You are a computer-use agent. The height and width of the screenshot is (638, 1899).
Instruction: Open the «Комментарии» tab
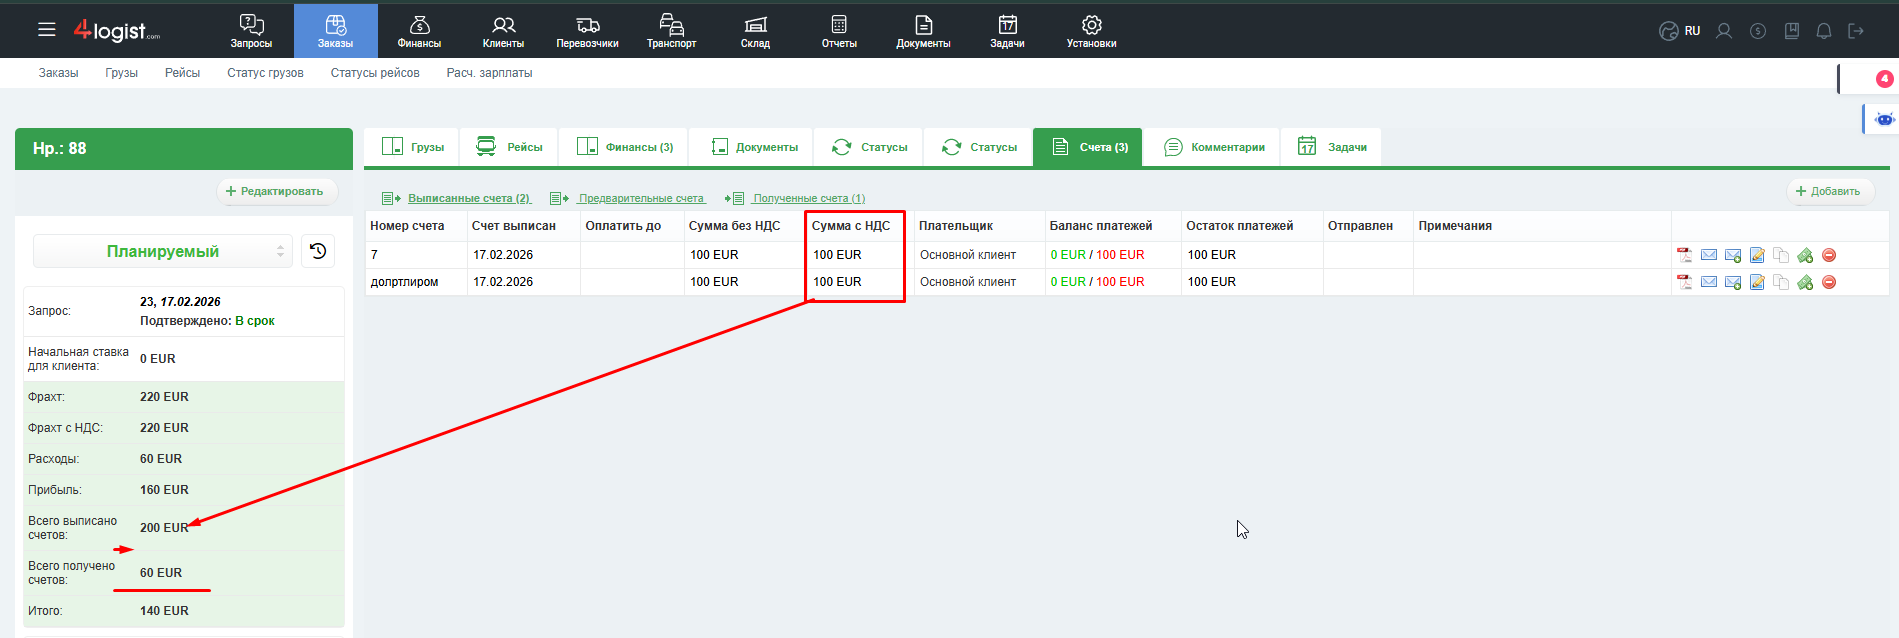1214,147
